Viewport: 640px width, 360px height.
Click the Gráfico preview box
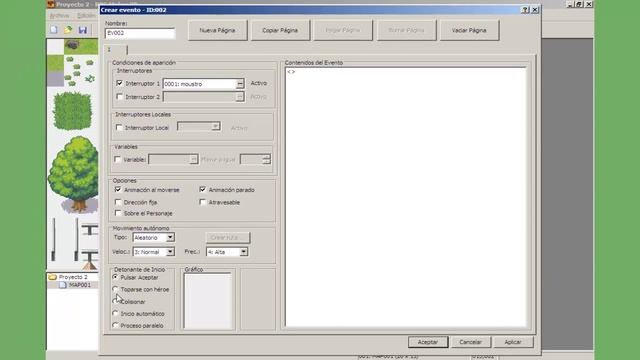[208, 301]
